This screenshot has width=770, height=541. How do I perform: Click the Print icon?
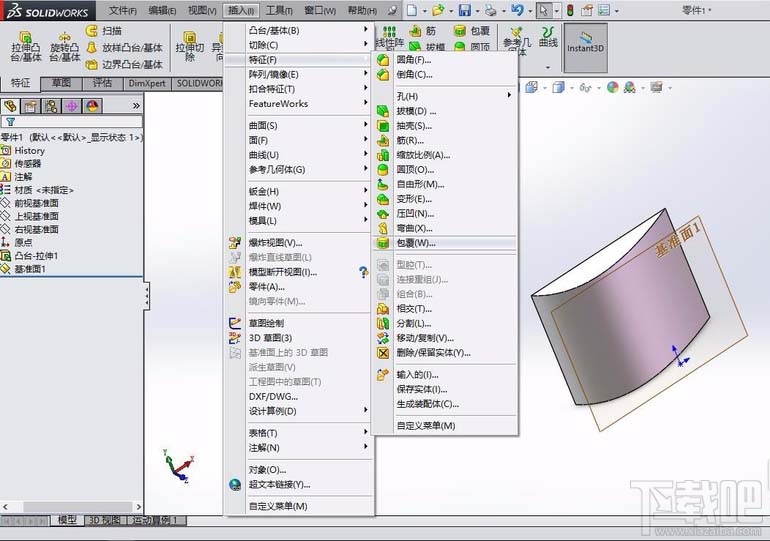pos(491,10)
